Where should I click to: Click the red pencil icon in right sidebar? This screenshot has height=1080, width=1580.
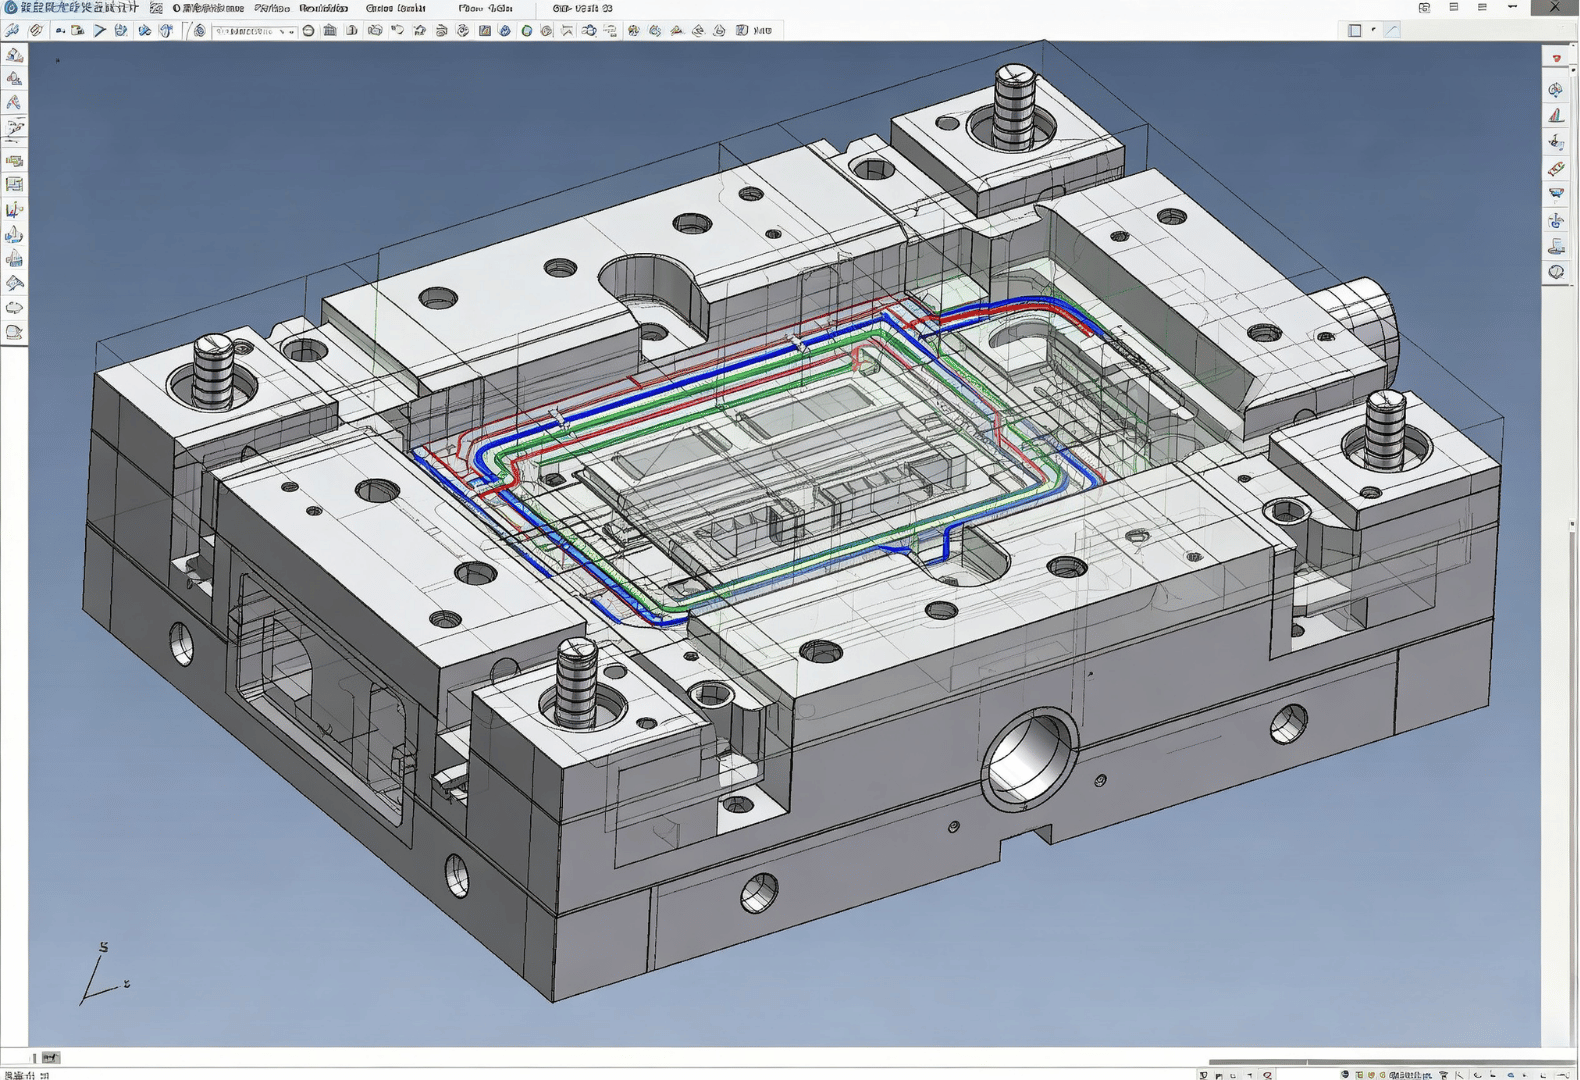(1556, 168)
